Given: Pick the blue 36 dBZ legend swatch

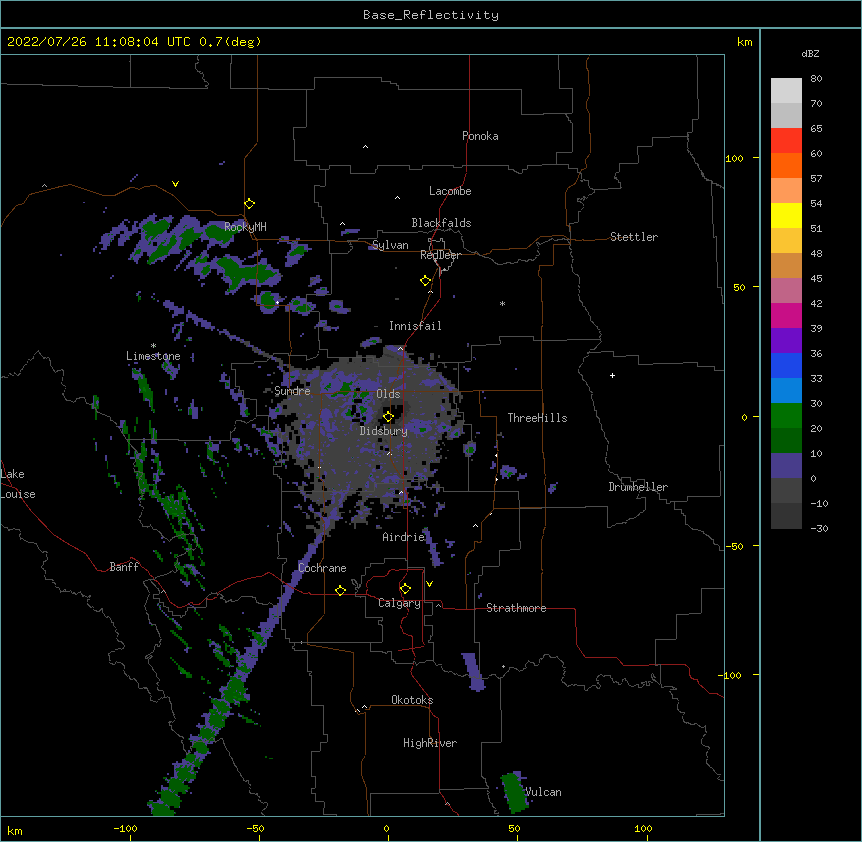Looking at the screenshot, I should click(786, 365).
